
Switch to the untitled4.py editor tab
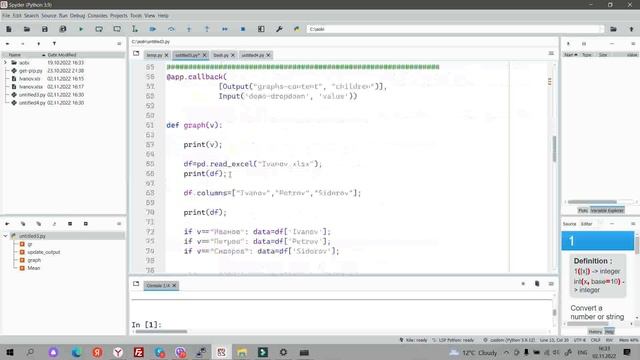tap(253, 55)
